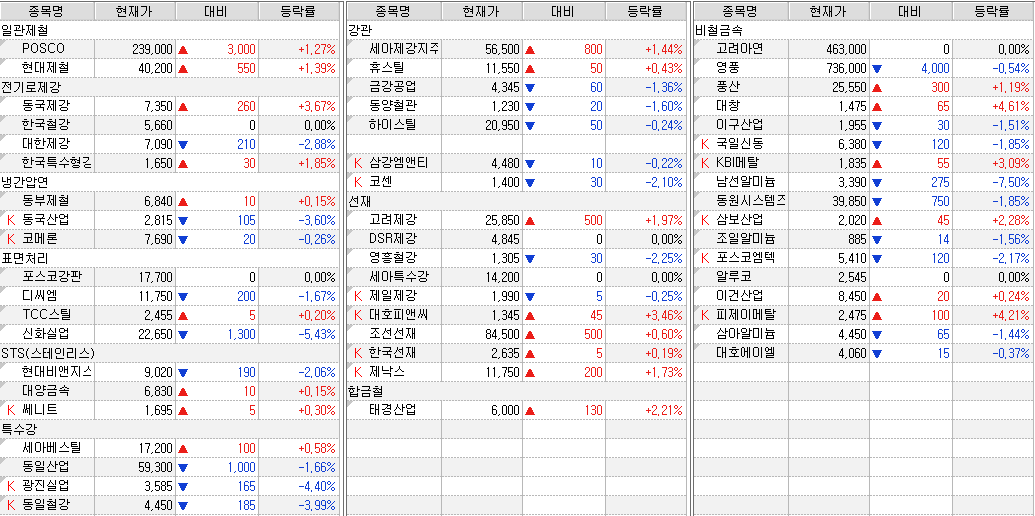The height and width of the screenshot is (516, 1035).
Task: Sort the left table by the 현재가 header
Action: tap(135, 11)
